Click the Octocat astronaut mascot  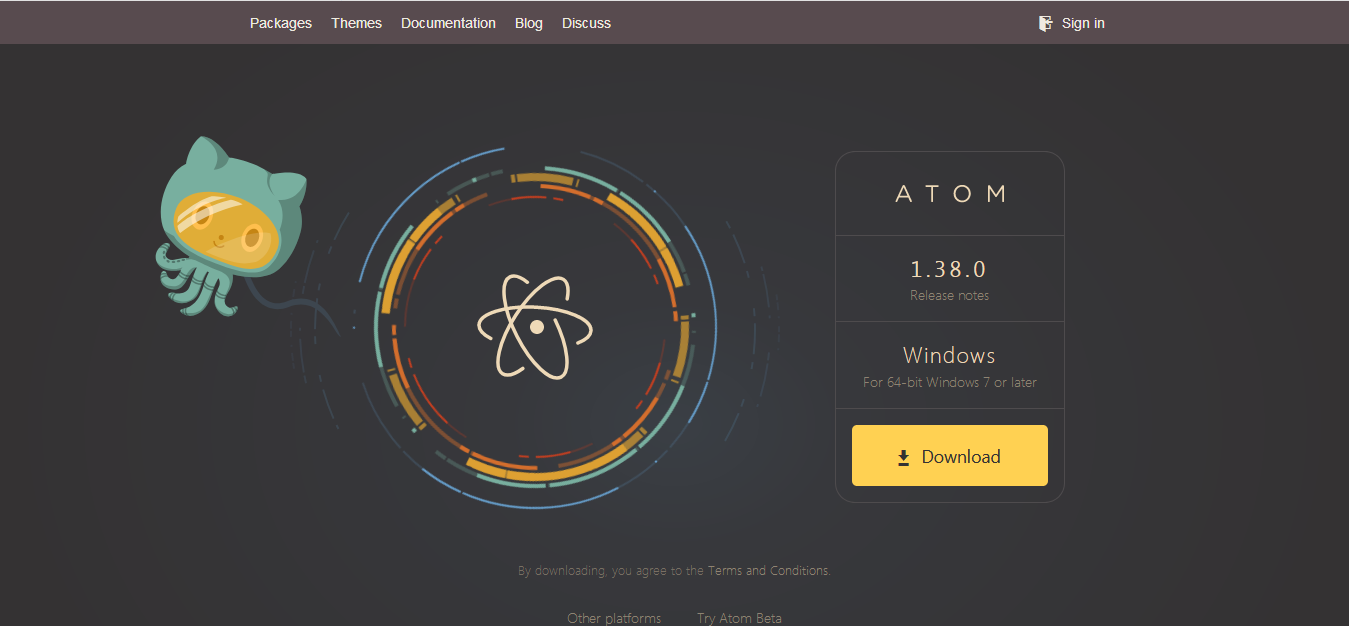(231, 227)
